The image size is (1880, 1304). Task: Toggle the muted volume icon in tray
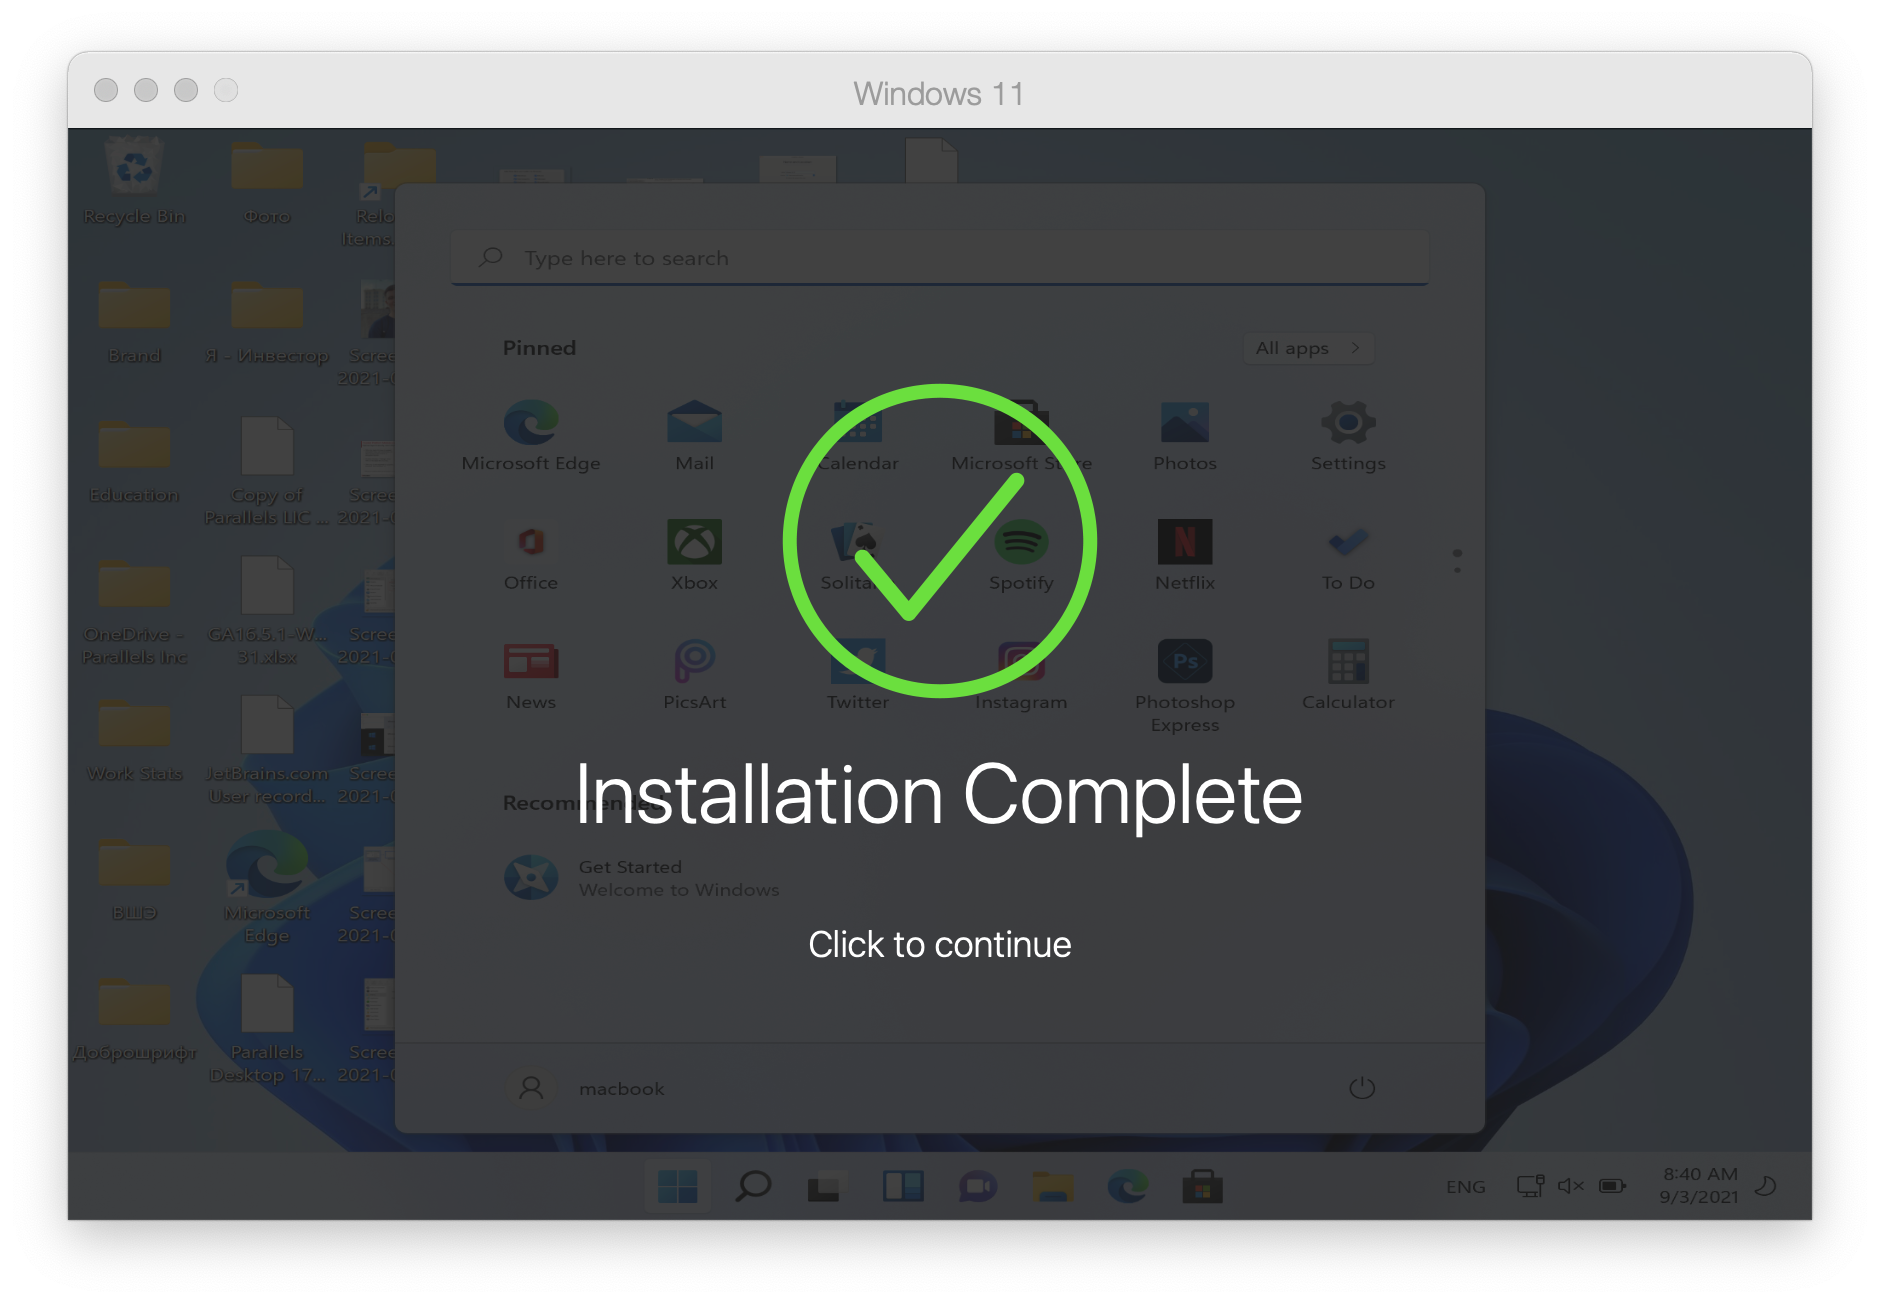click(1570, 1186)
